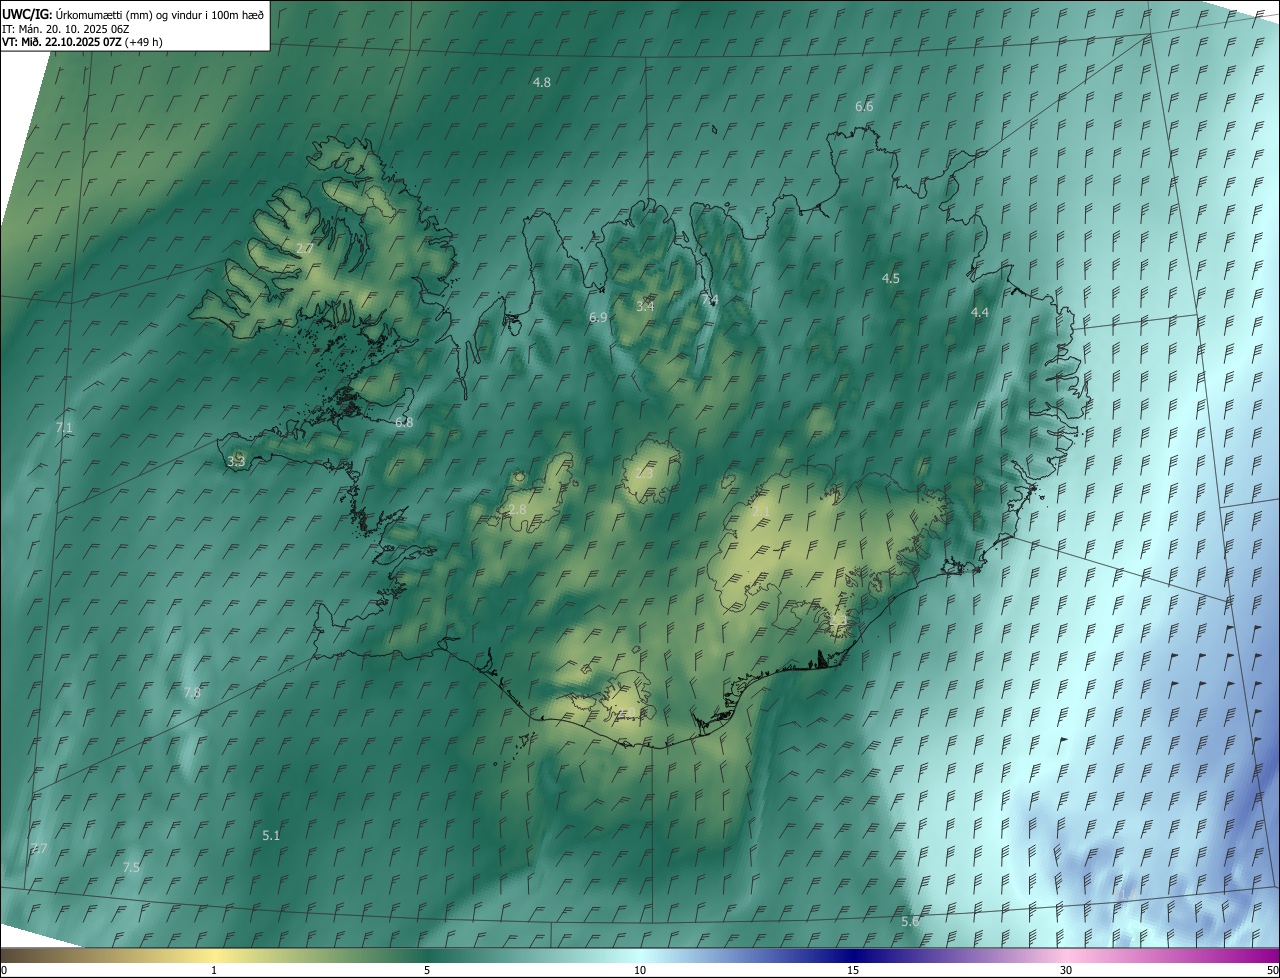1280x978 pixels.
Task: Click the 6.8 value label in west Iceland
Action: click(404, 423)
